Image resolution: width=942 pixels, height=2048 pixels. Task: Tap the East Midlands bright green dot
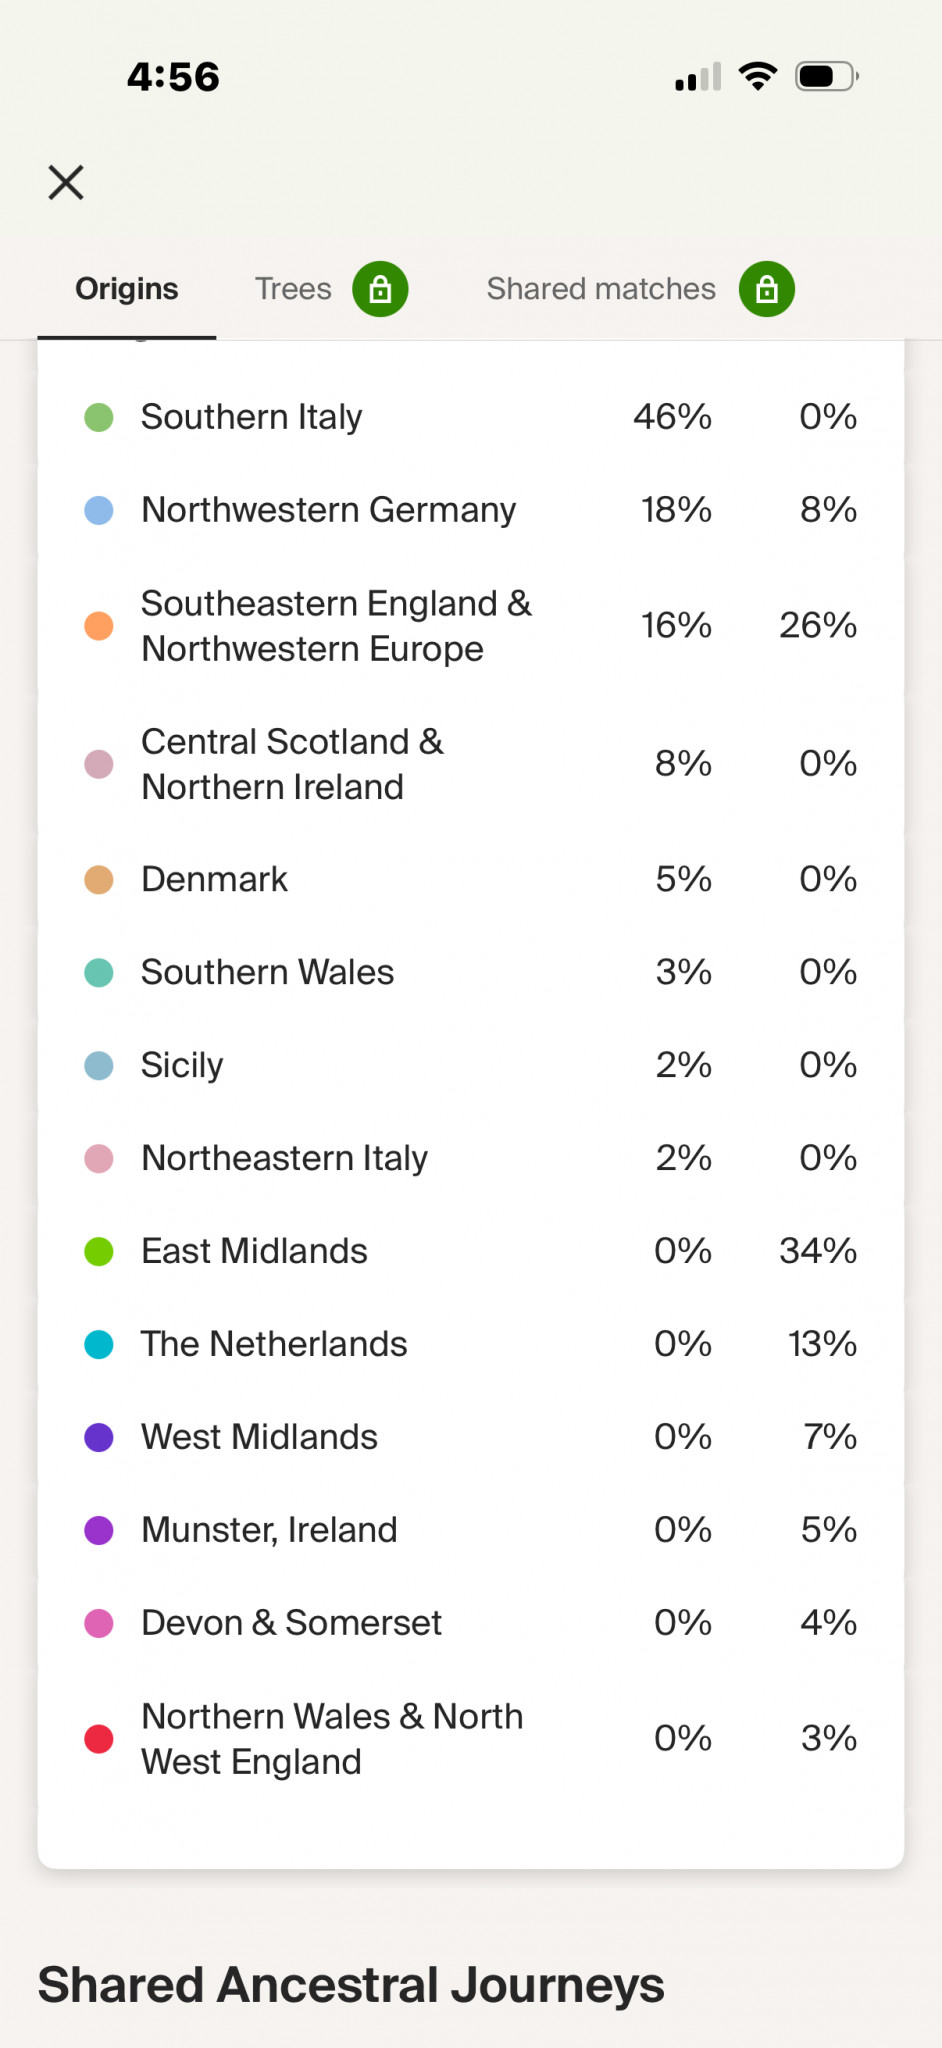(99, 1251)
